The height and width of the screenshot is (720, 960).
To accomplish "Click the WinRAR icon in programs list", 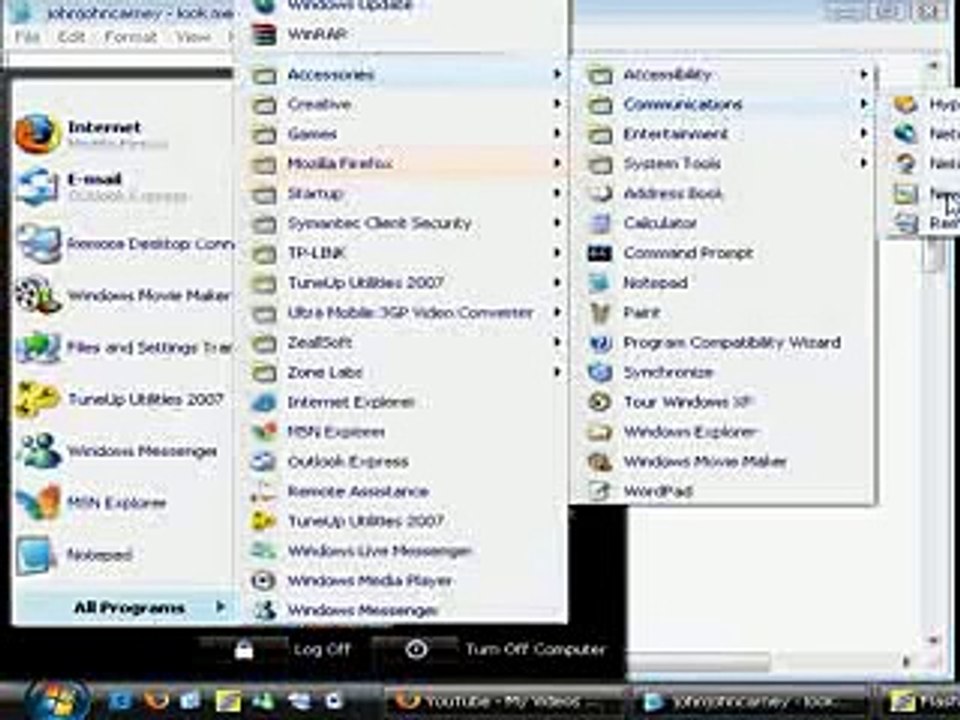I will [264, 34].
